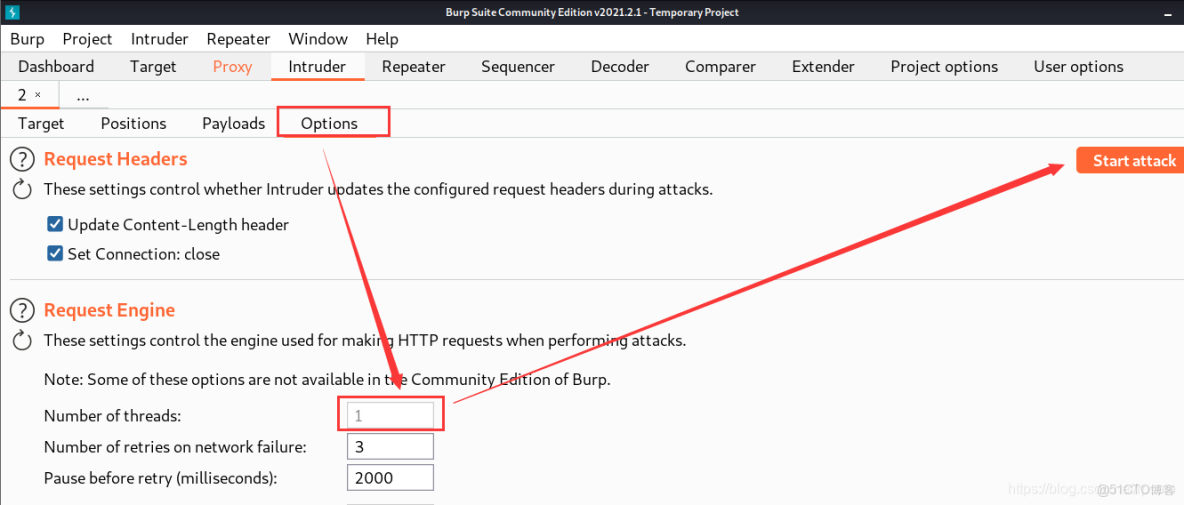Open the Burp menu

point(27,39)
